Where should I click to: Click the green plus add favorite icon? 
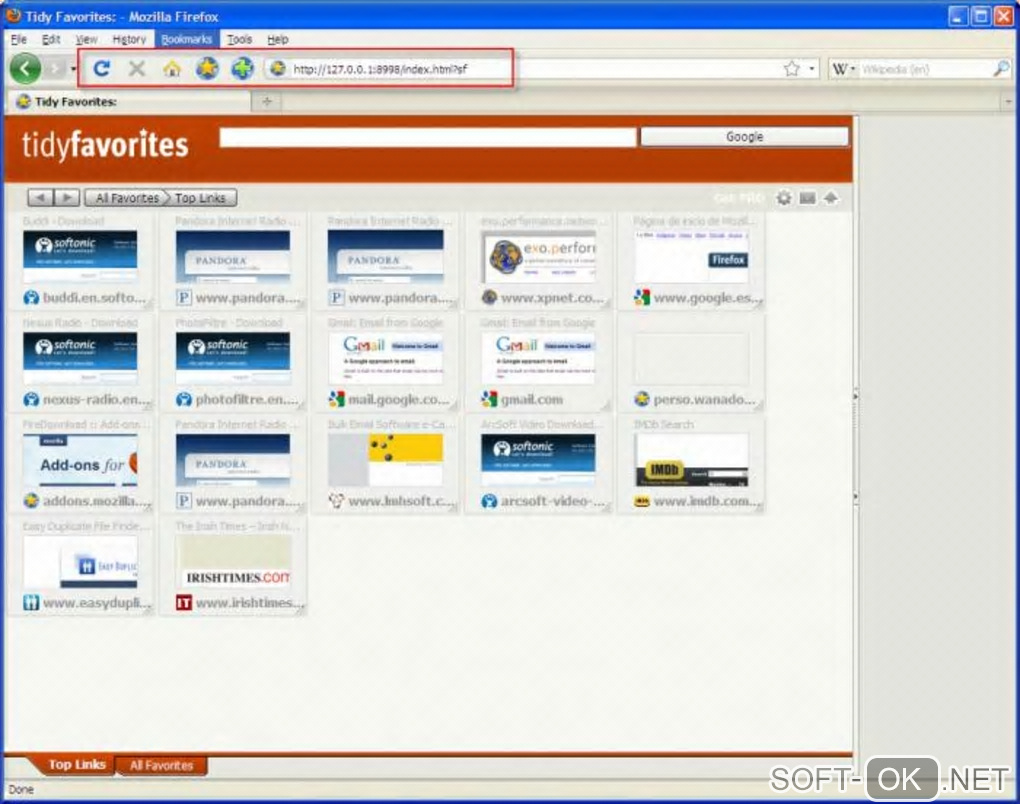(242, 68)
